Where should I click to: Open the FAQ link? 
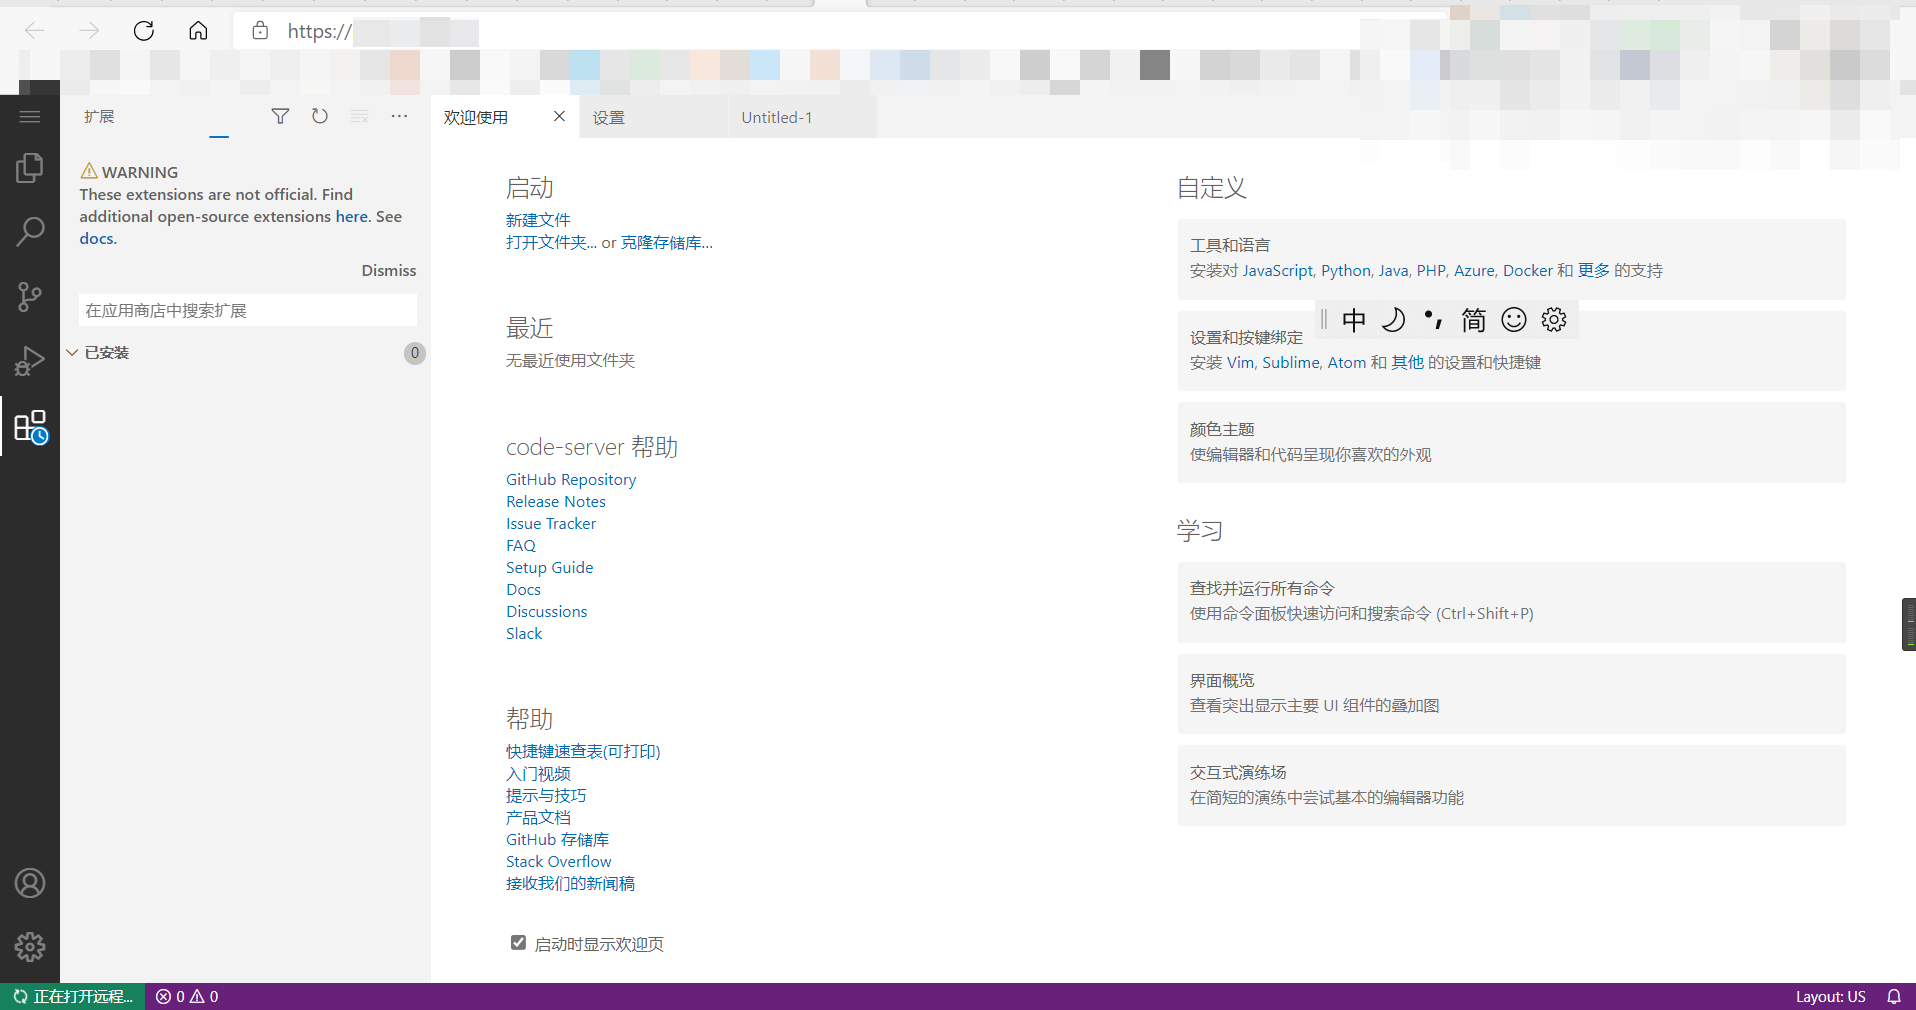521,546
